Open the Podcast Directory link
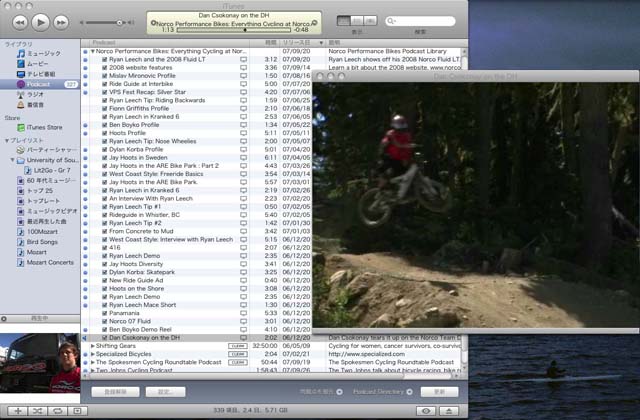 pyautogui.click(x=382, y=392)
